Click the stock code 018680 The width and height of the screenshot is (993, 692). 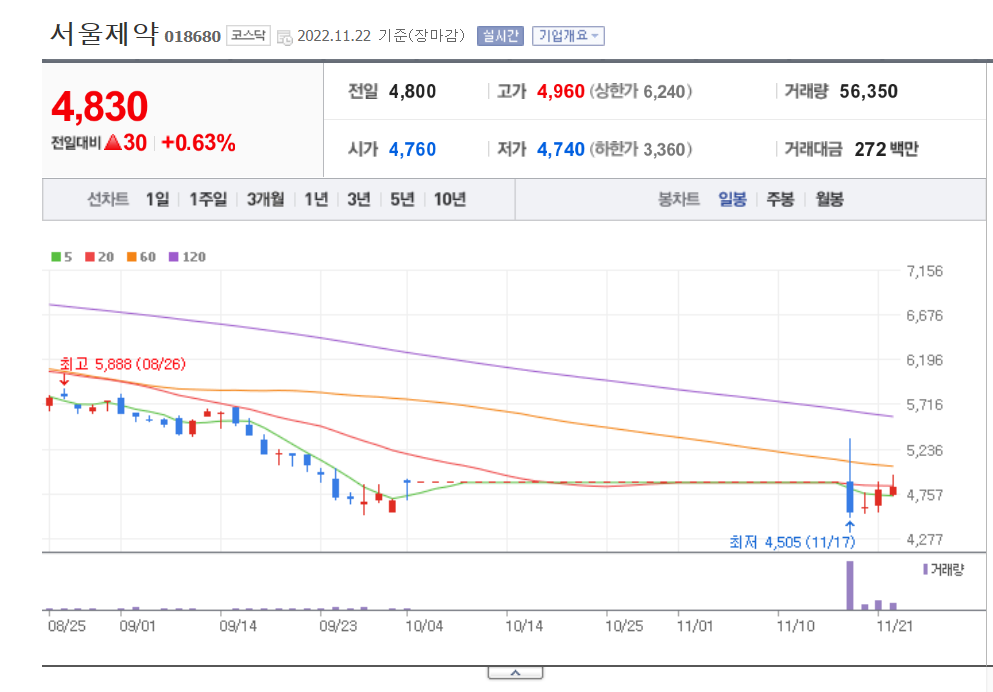pos(193,37)
